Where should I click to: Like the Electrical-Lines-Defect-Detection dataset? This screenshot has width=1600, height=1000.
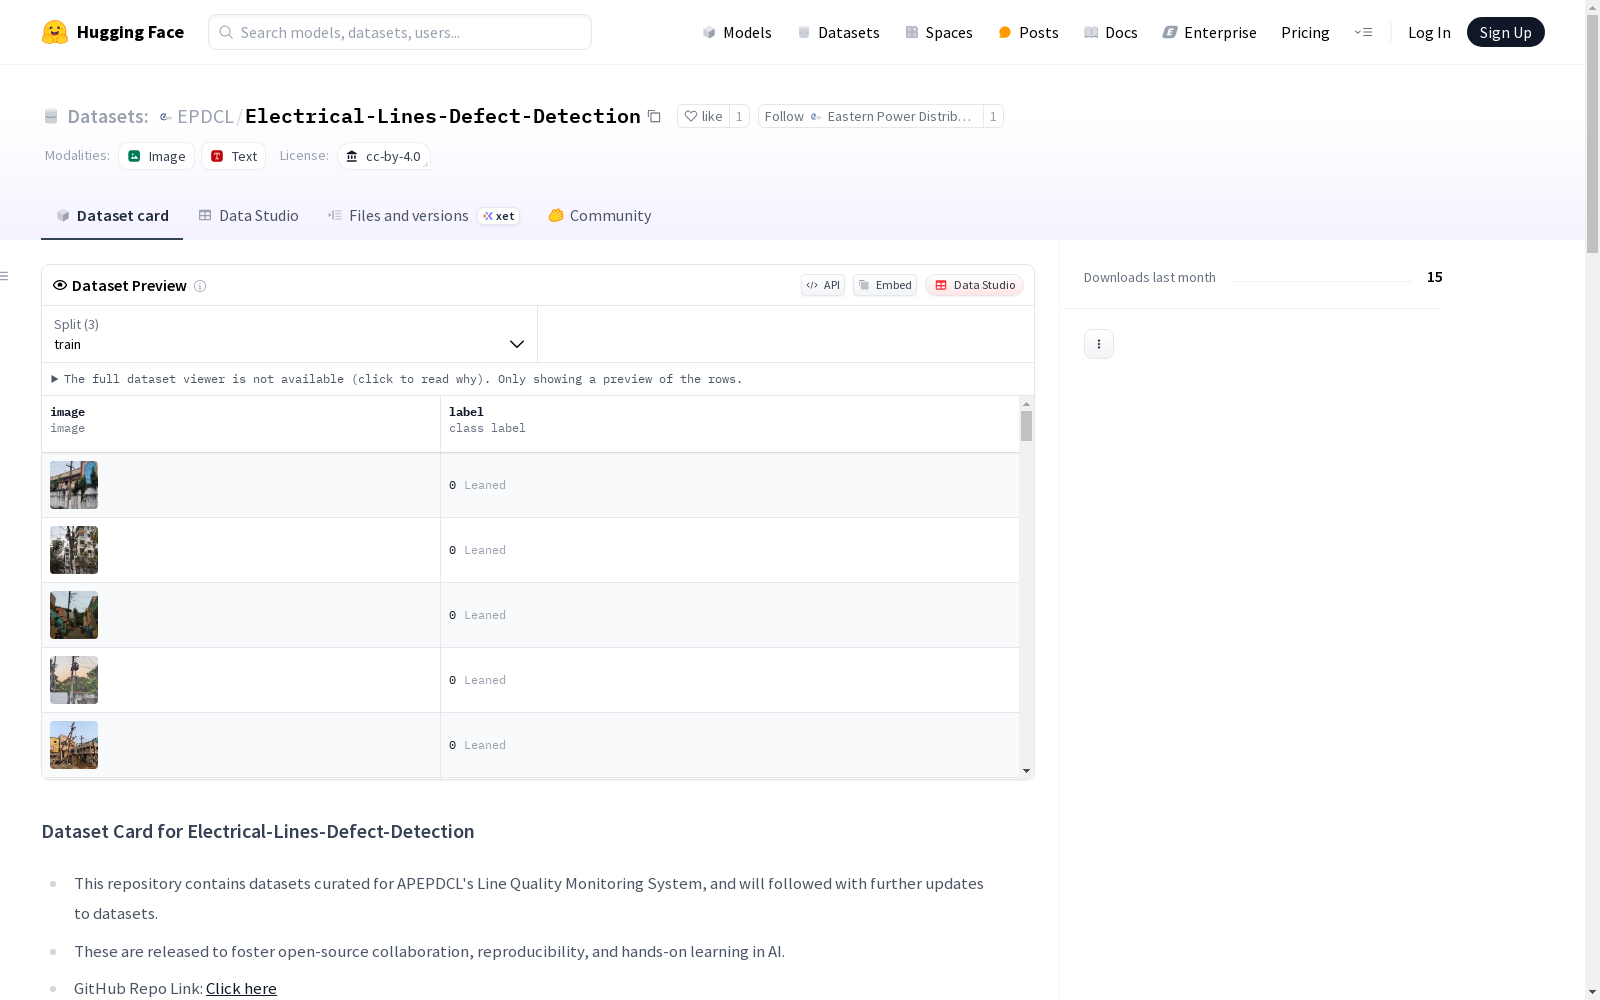703,116
